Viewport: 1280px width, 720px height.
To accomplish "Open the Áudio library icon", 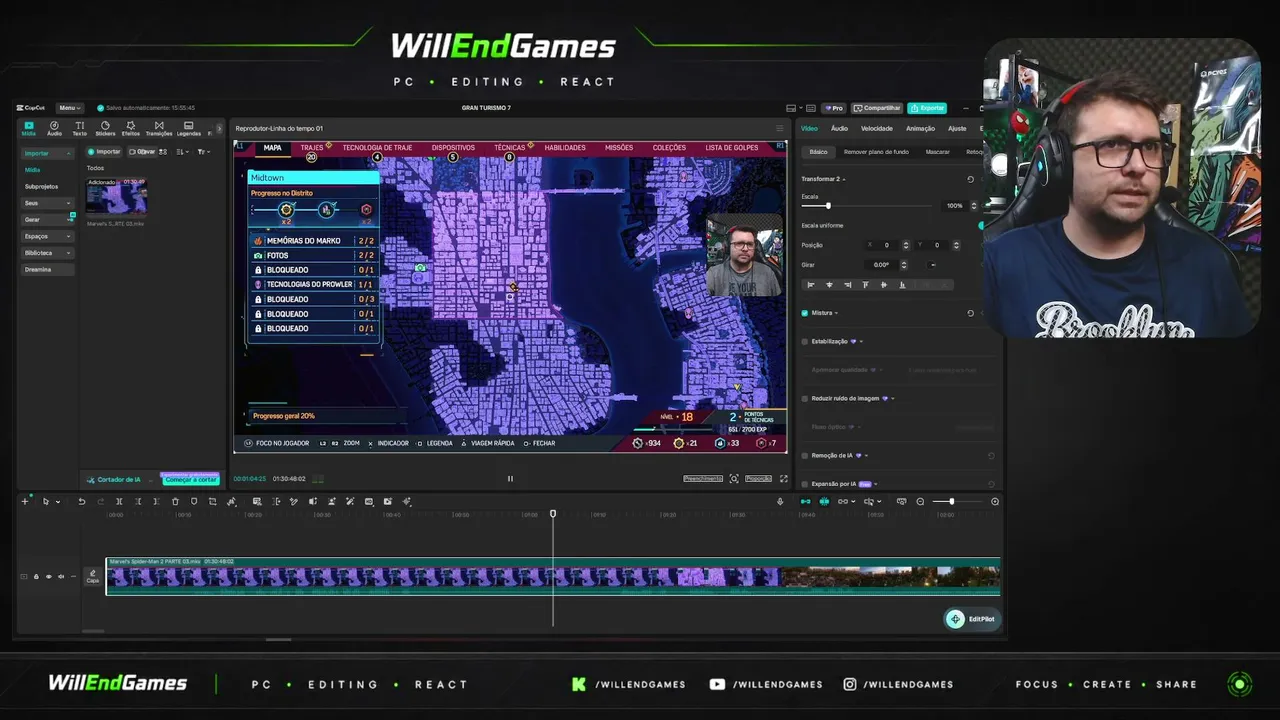I will 54,128.
